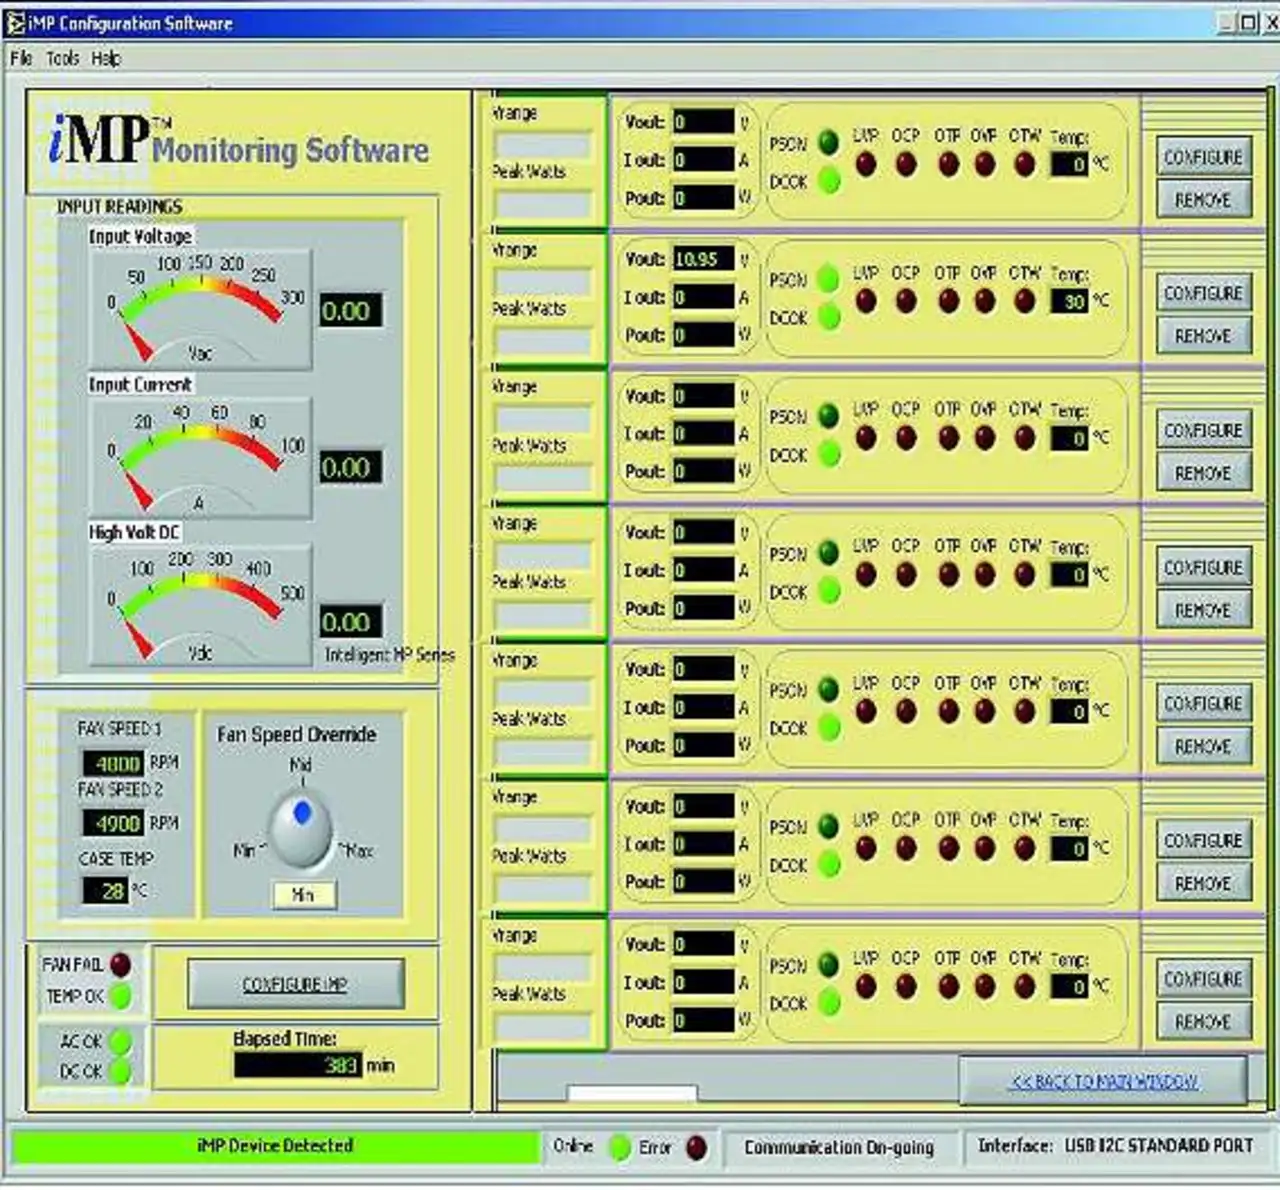Click the CONFIGURE iMP button
Image resolution: width=1280 pixels, height=1190 pixels.
pyautogui.click(x=296, y=985)
